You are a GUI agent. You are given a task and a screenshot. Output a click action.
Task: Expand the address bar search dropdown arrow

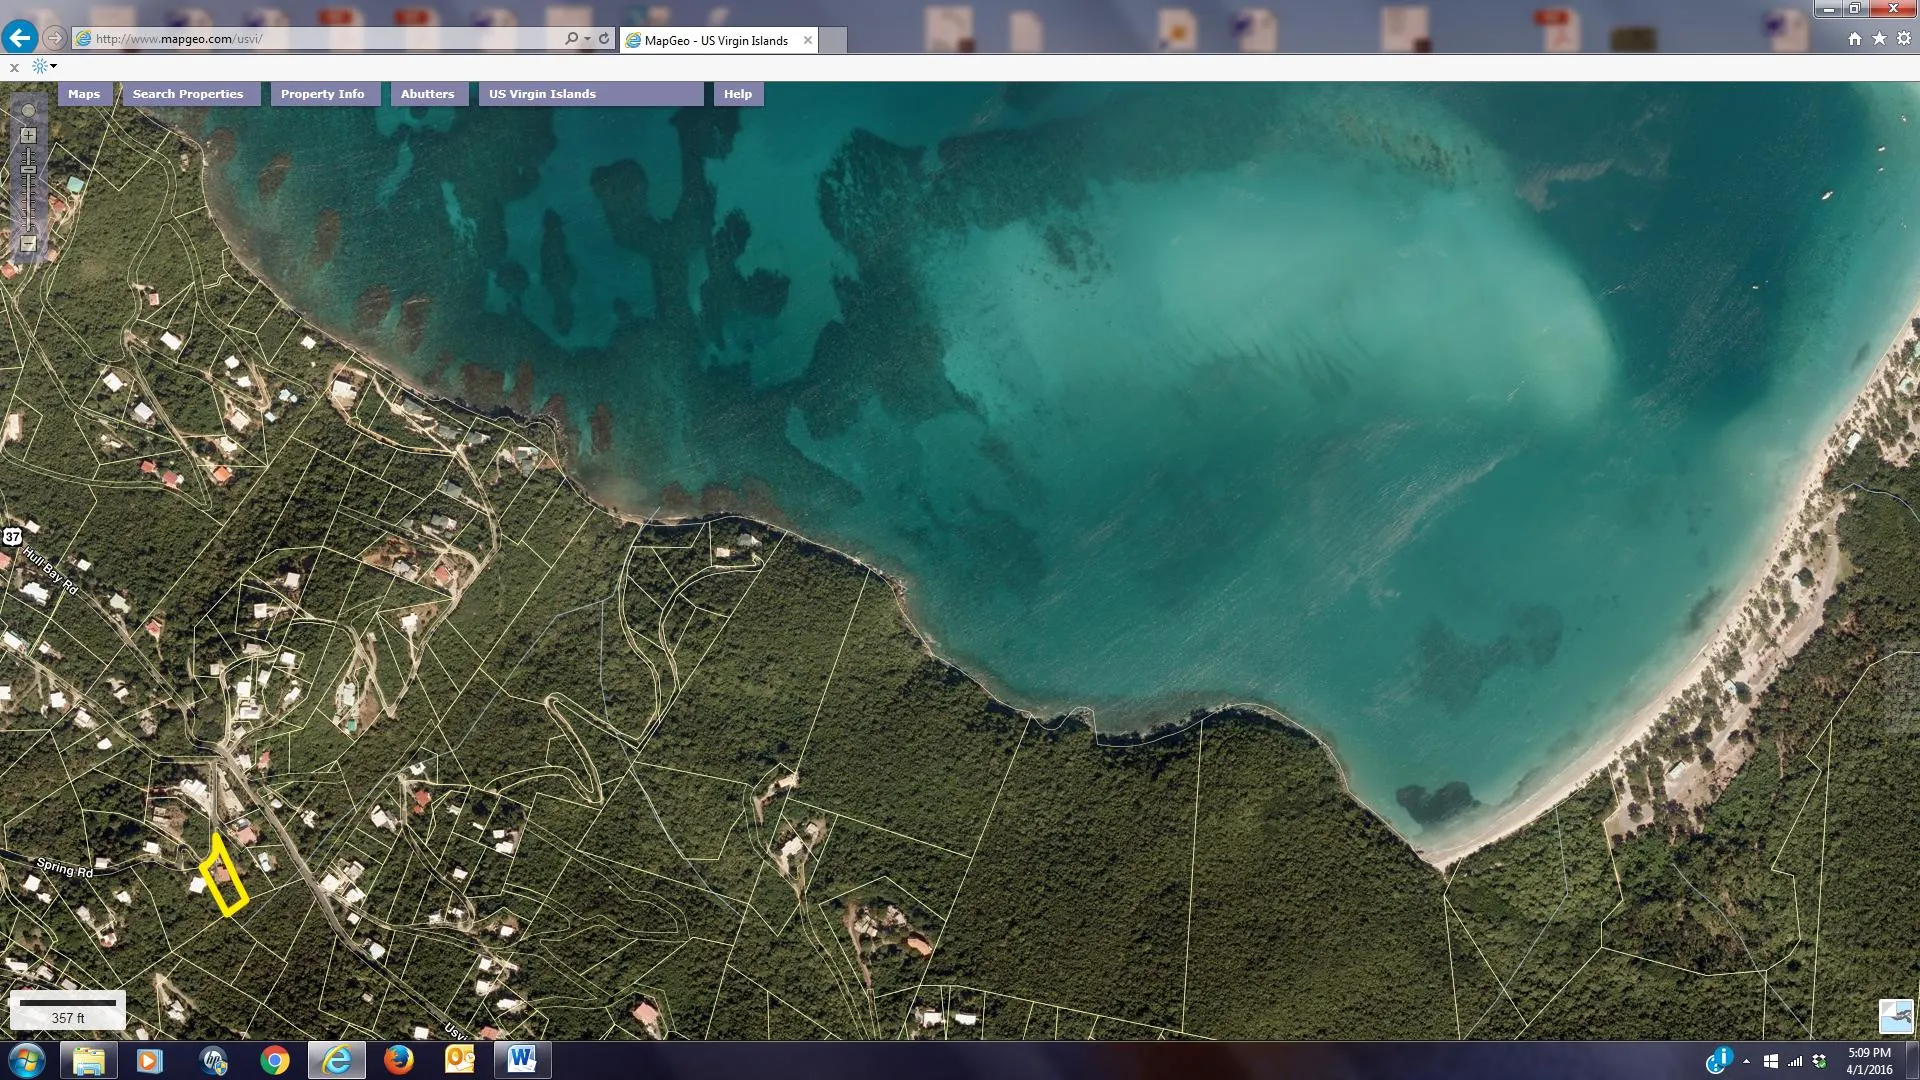[587, 39]
